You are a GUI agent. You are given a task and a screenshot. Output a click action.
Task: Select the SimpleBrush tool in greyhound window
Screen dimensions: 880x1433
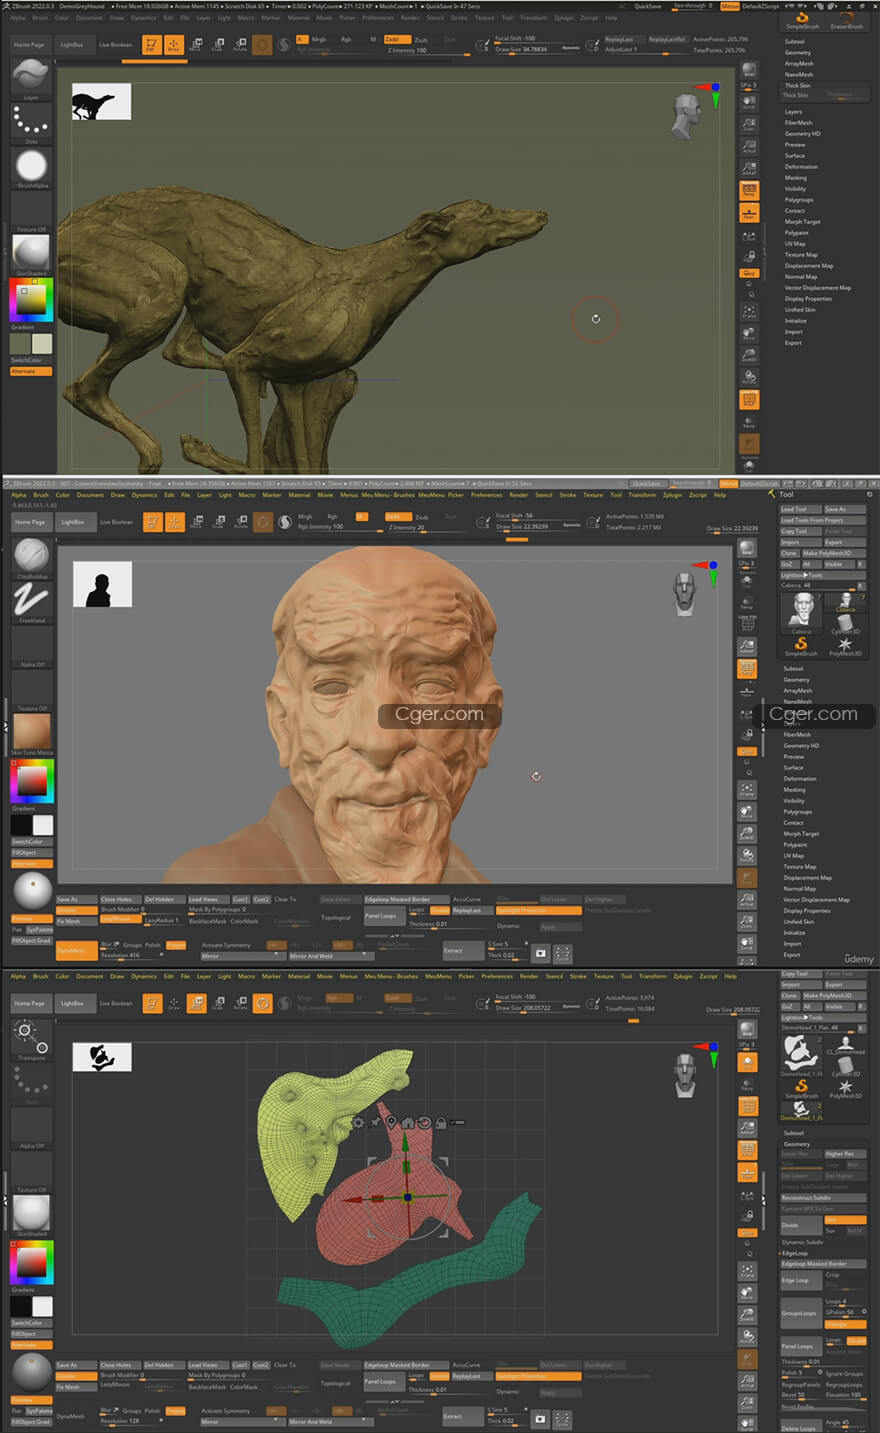tap(801, 20)
